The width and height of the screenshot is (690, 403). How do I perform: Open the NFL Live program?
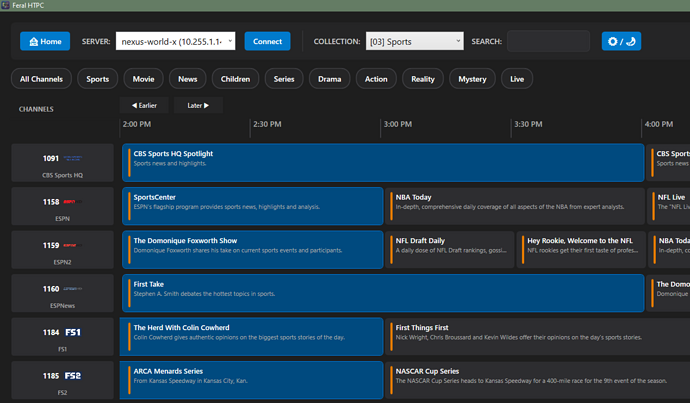668,206
